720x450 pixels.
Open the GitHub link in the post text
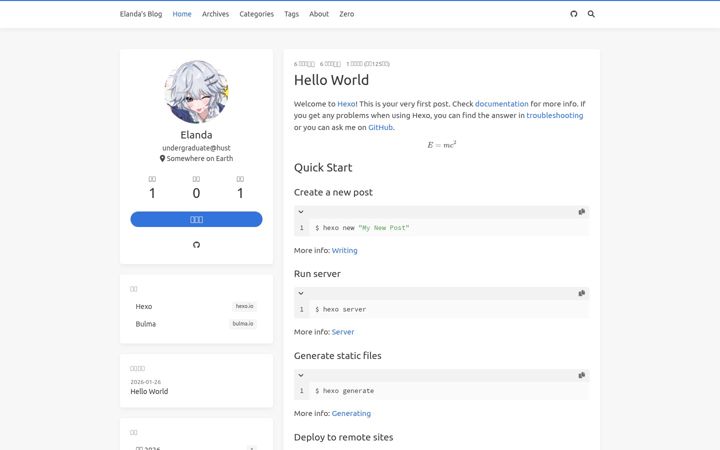tap(380, 127)
